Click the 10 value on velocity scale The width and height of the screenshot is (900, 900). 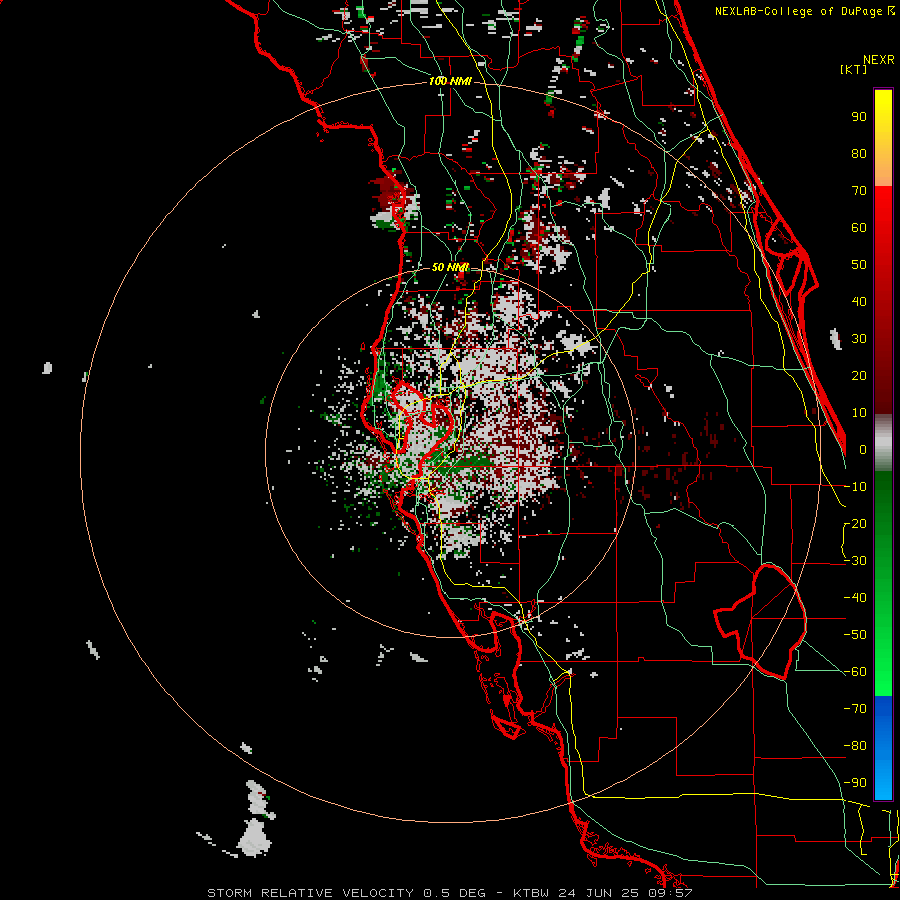point(859,413)
